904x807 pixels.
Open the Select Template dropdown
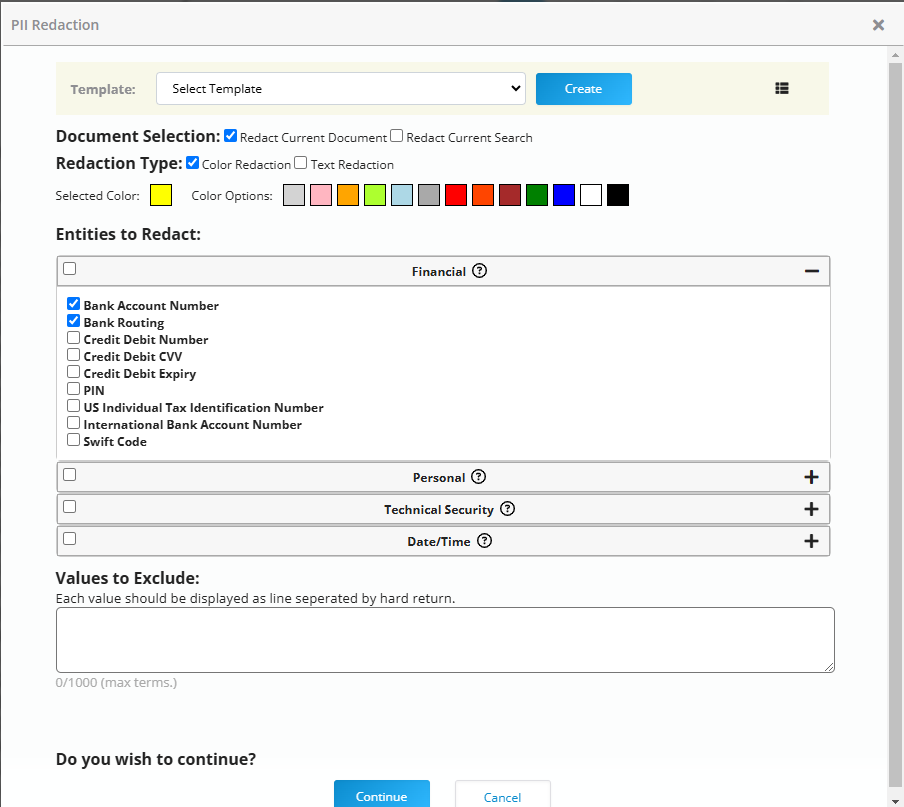click(x=340, y=88)
